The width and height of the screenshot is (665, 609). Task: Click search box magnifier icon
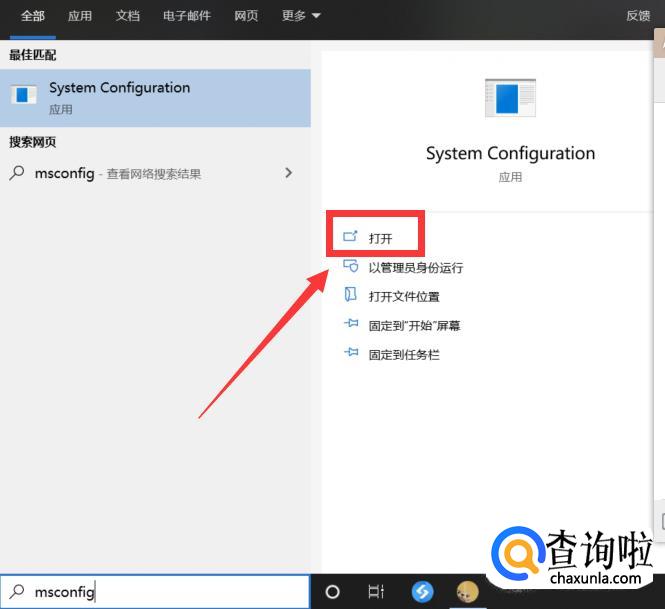tap(17, 591)
